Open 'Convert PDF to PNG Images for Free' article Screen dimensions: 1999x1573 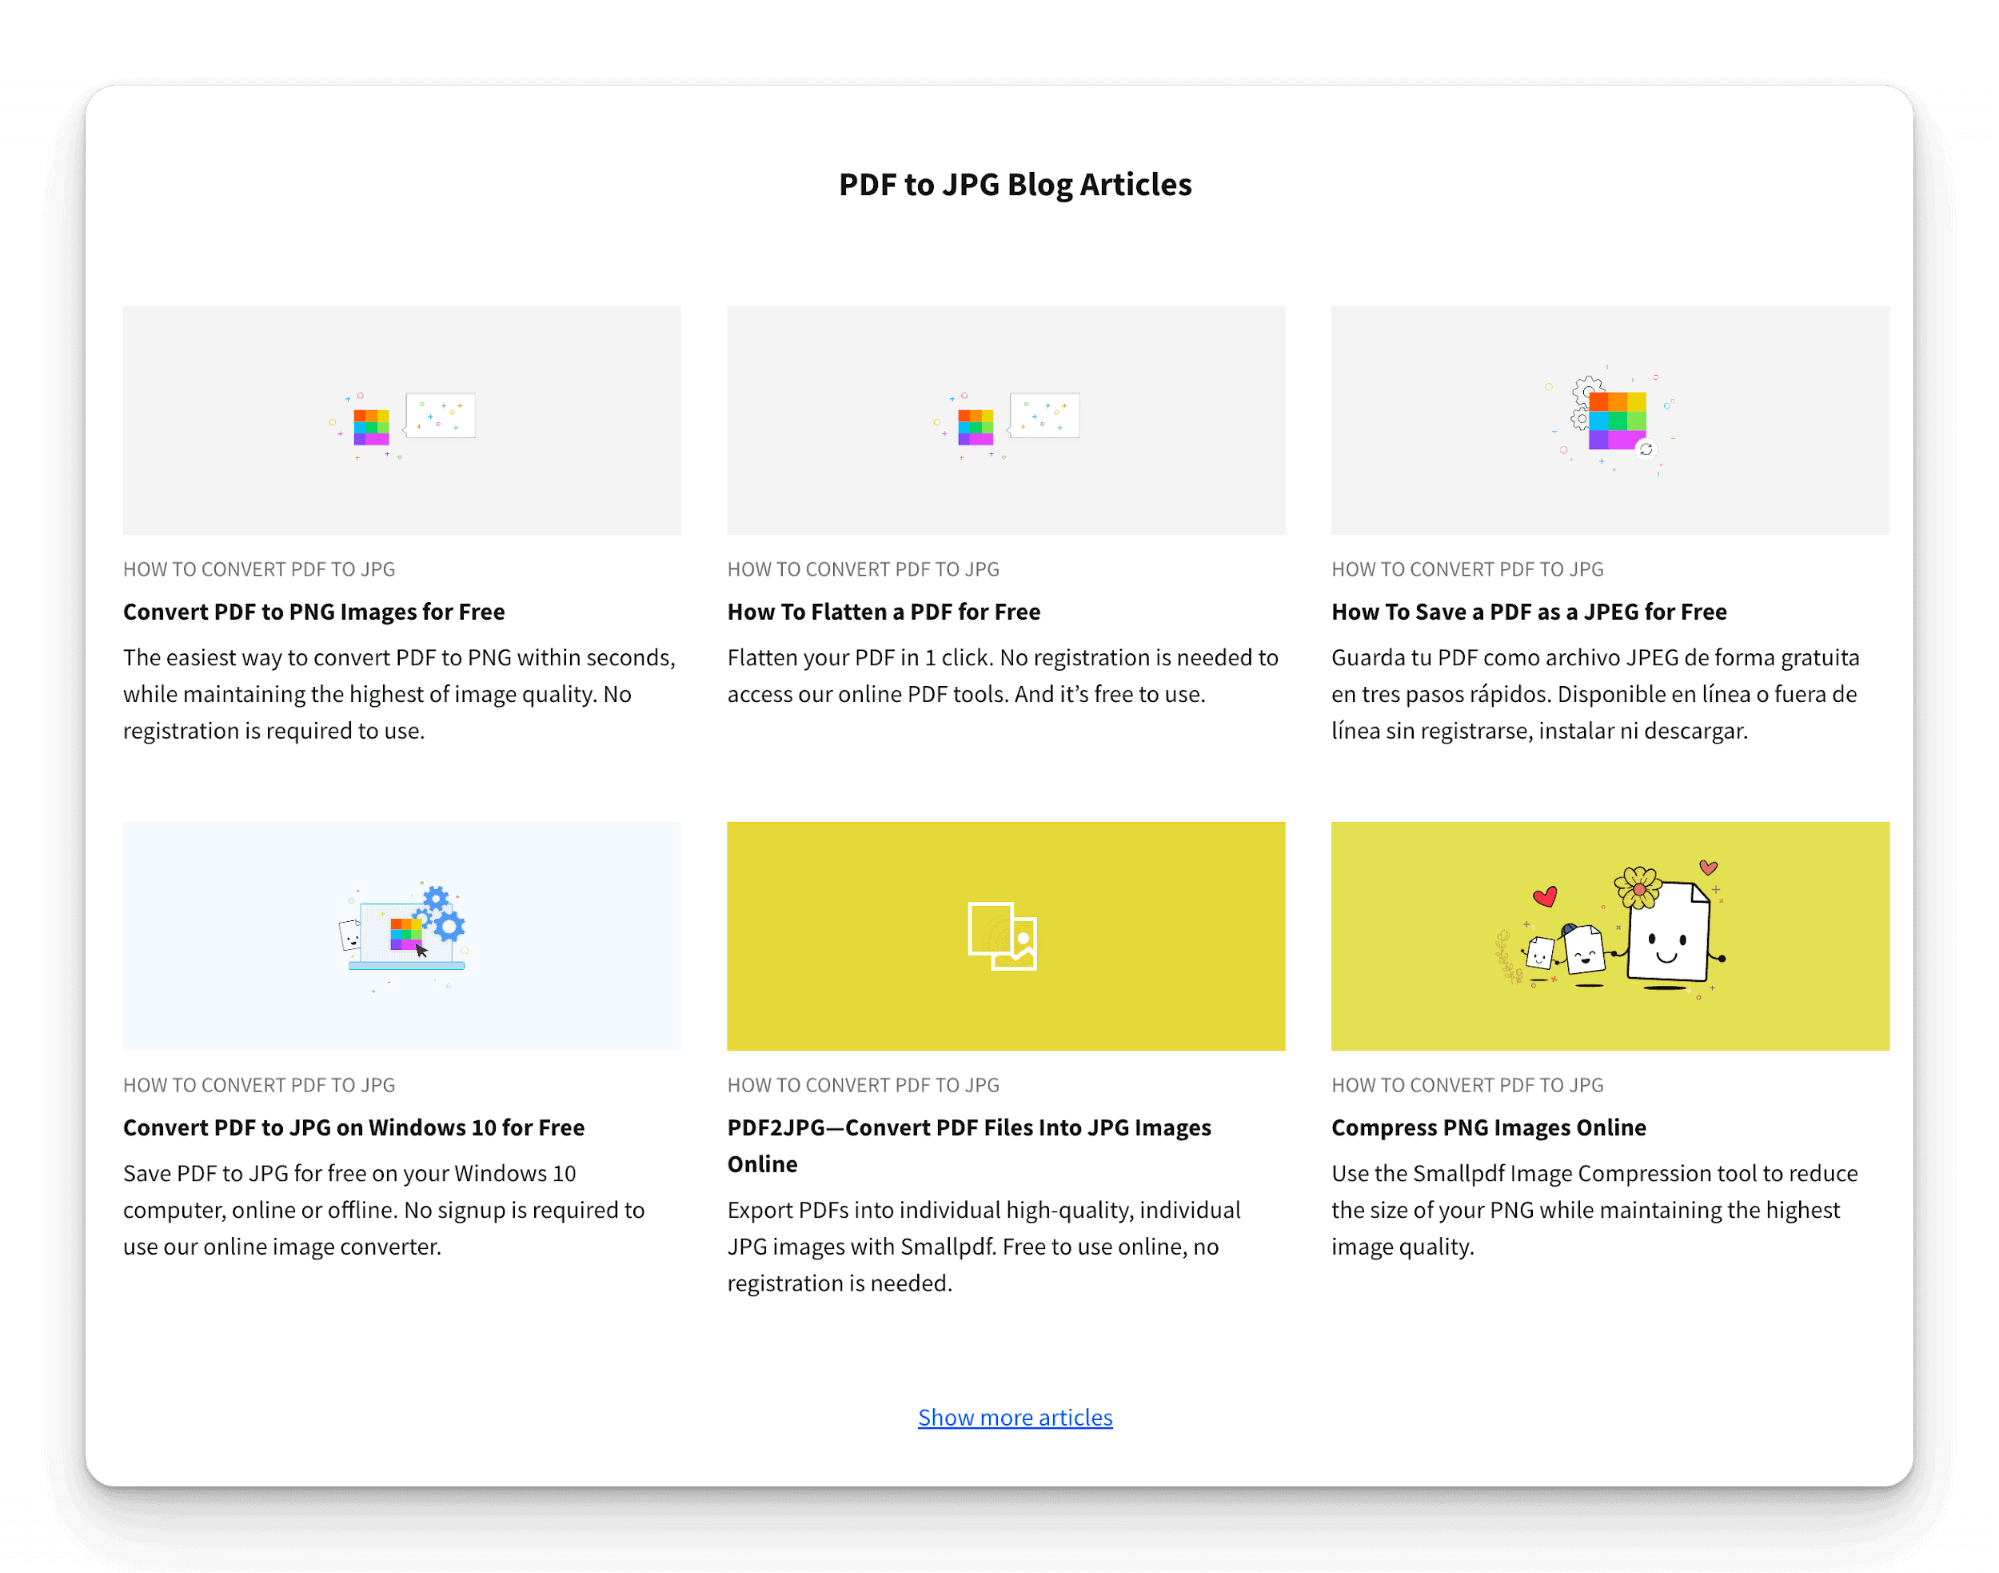(x=314, y=612)
